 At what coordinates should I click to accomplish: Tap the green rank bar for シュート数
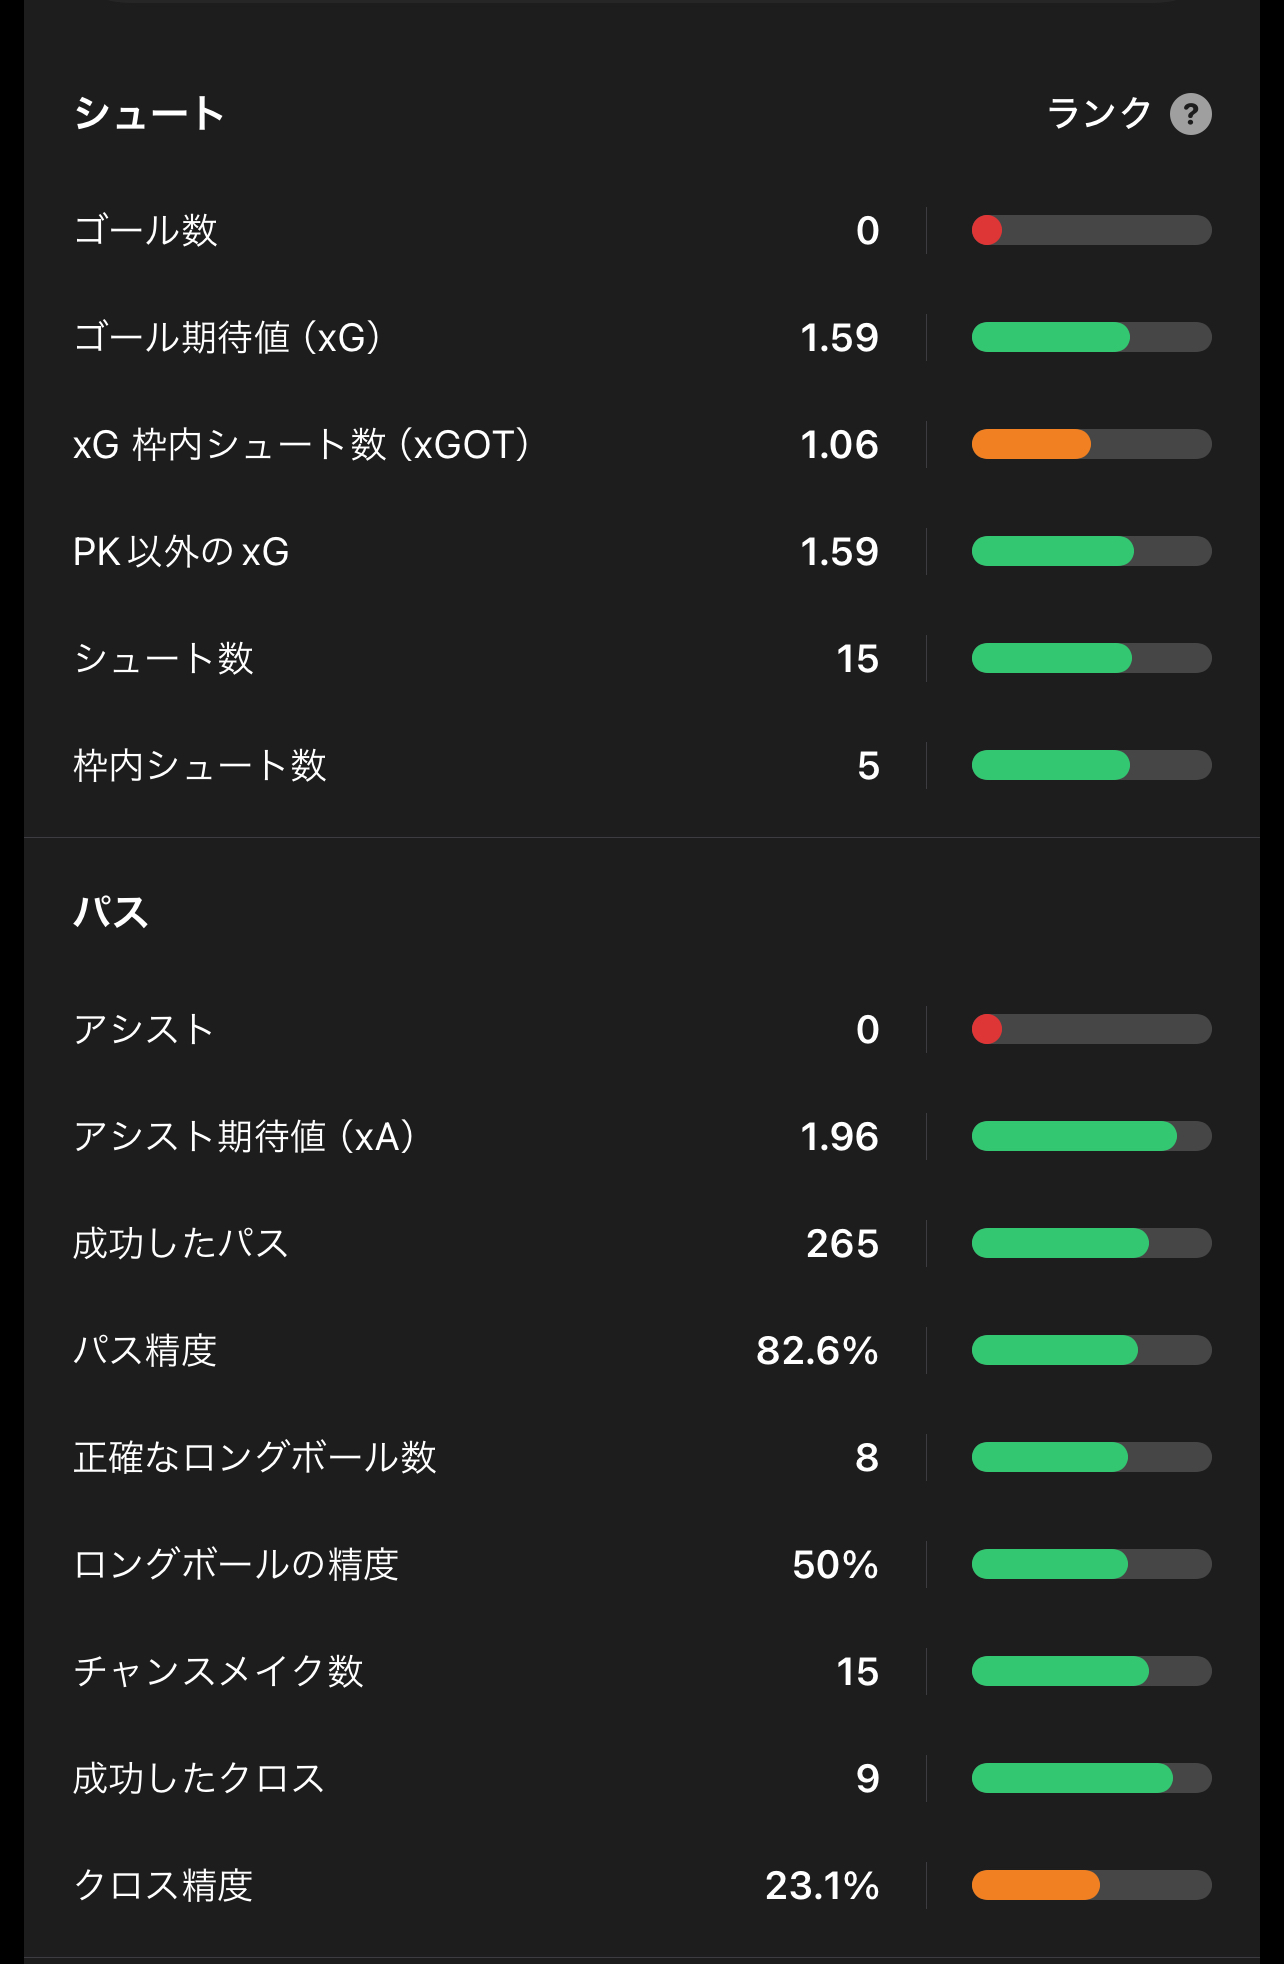(x=1091, y=658)
